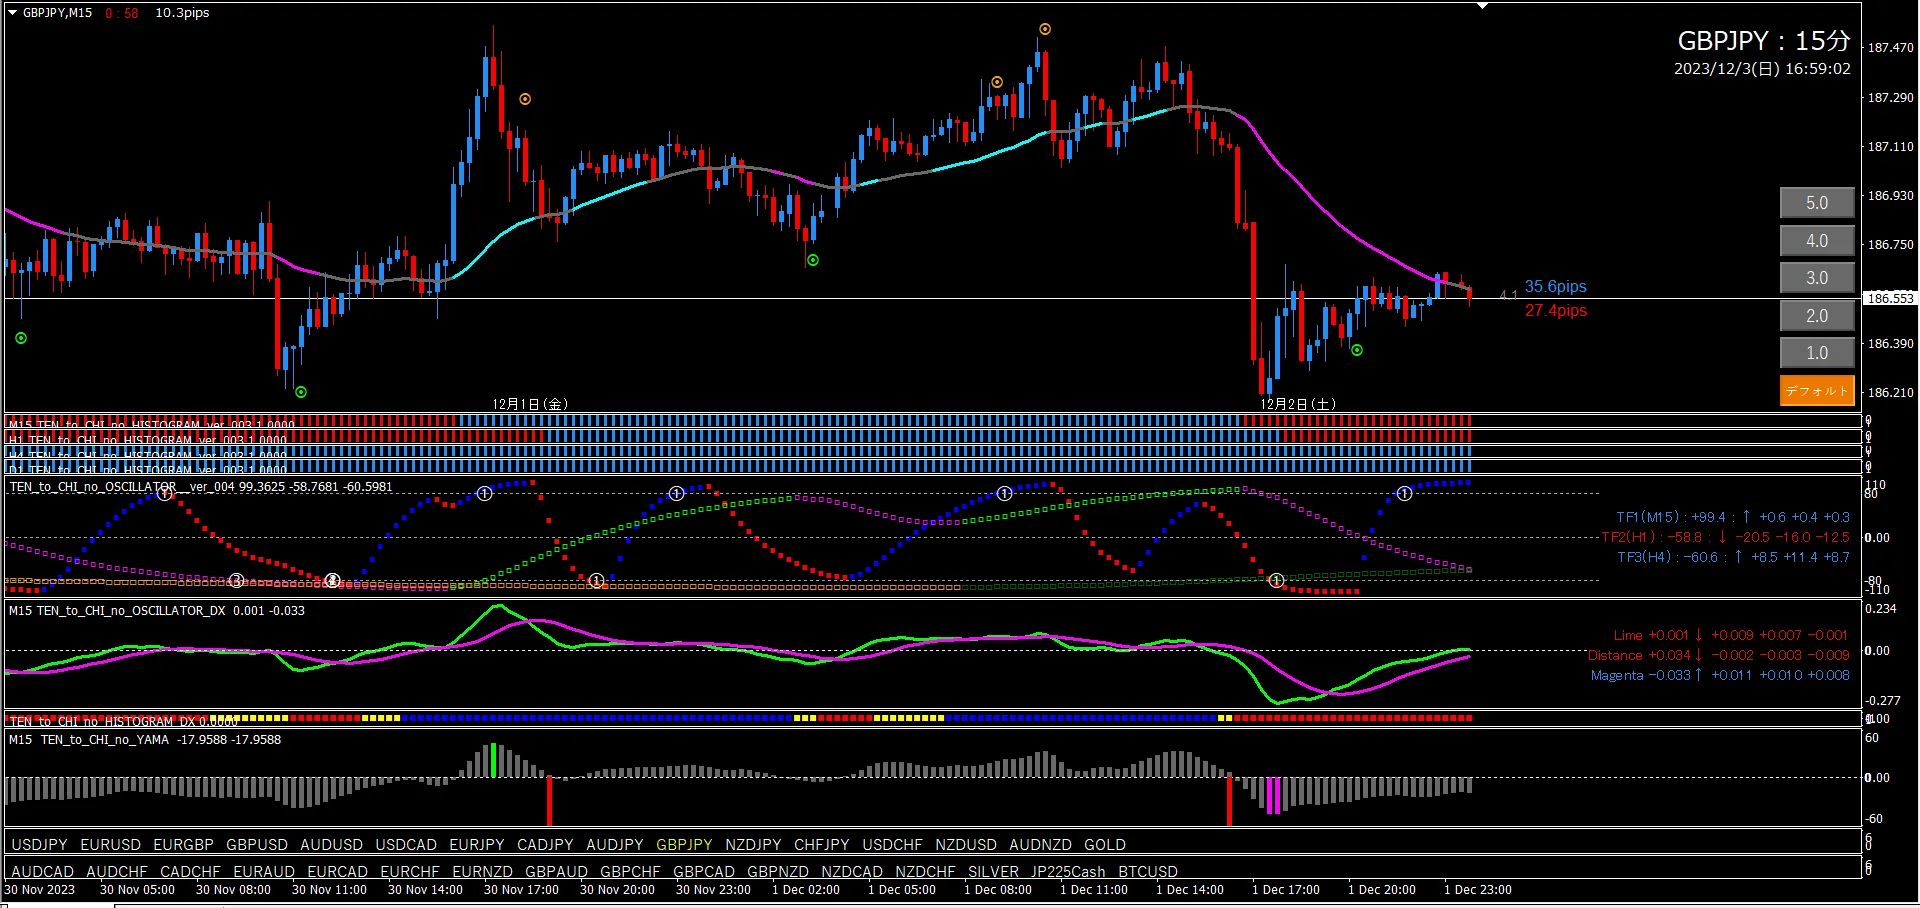Screen dimensions: 1920x908
Task: Switch to GBPNZD
Action: (778, 872)
